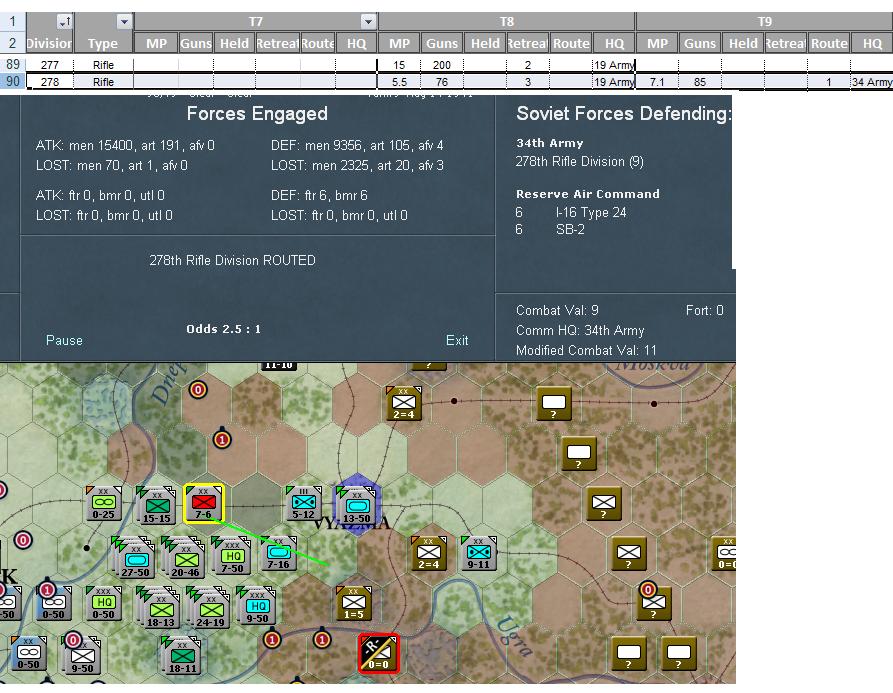Select the 9-11 cyan infantry counter

pyautogui.click(x=479, y=553)
